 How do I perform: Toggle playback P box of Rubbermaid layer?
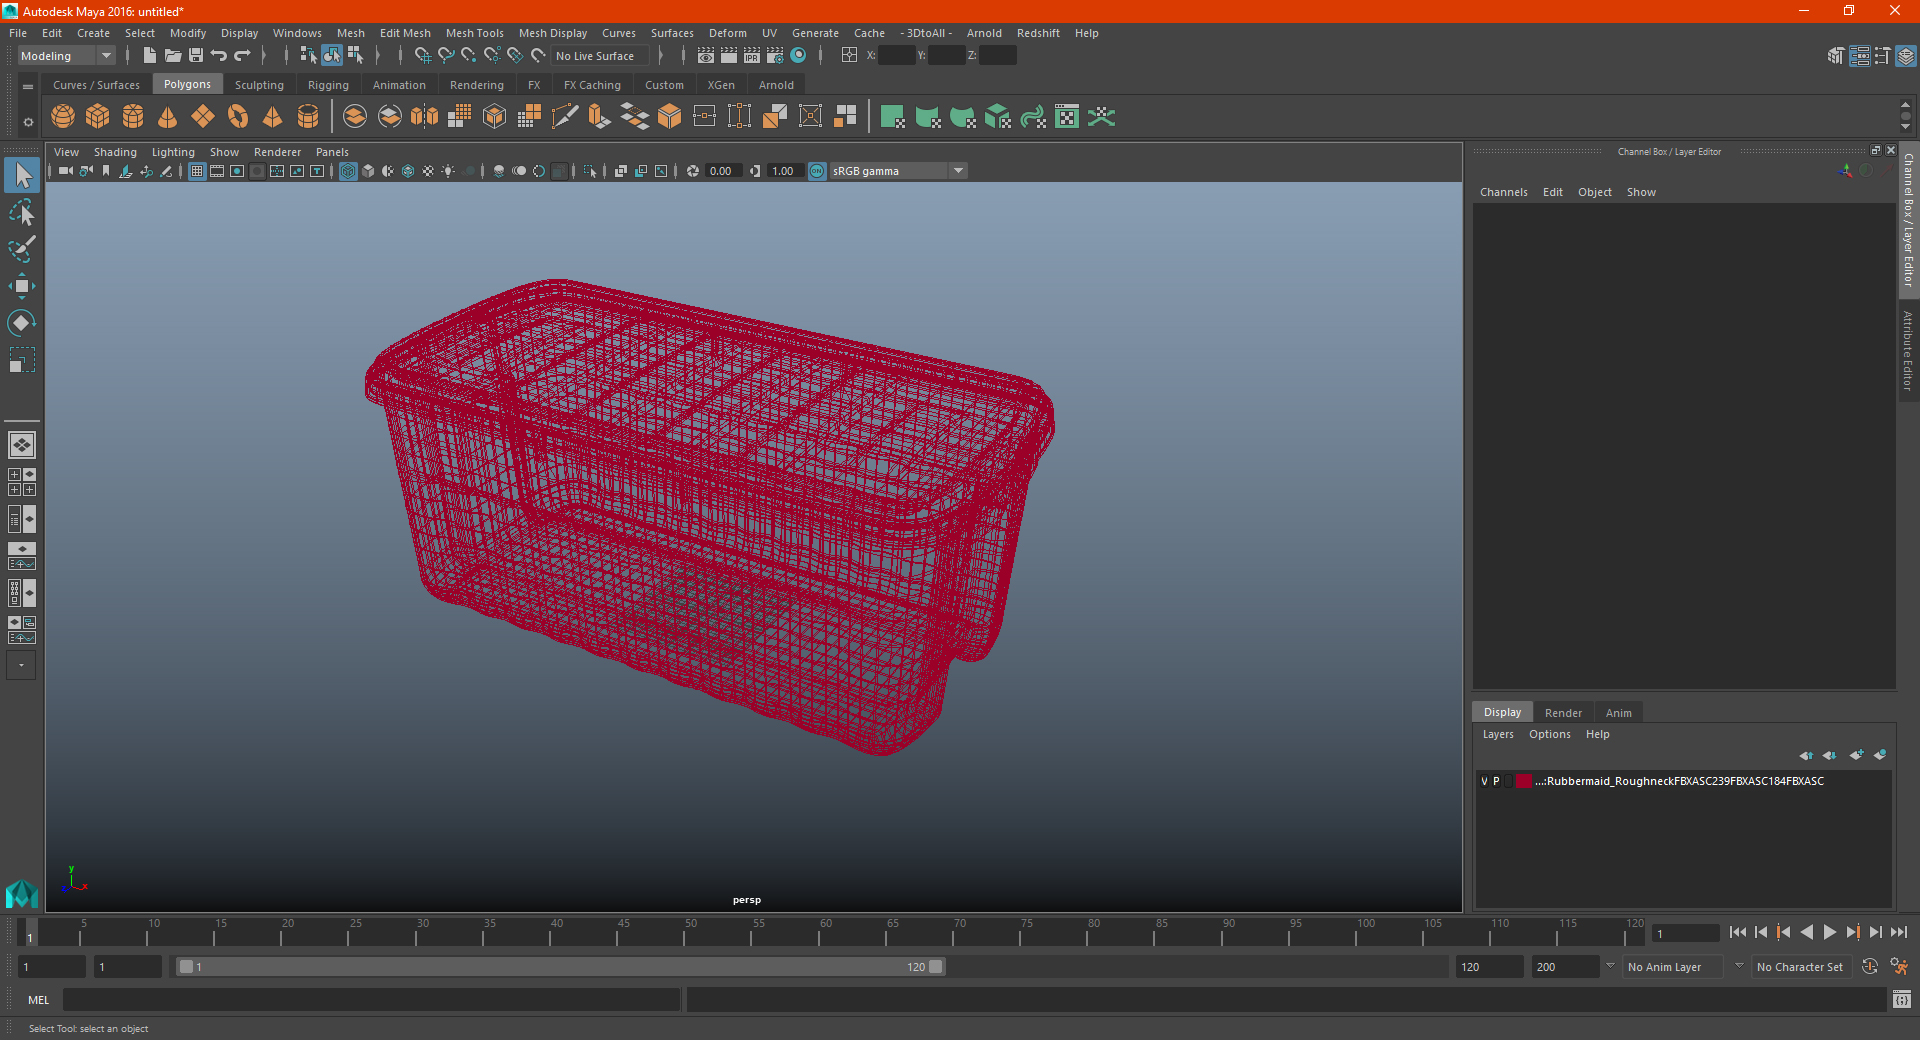click(1496, 781)
